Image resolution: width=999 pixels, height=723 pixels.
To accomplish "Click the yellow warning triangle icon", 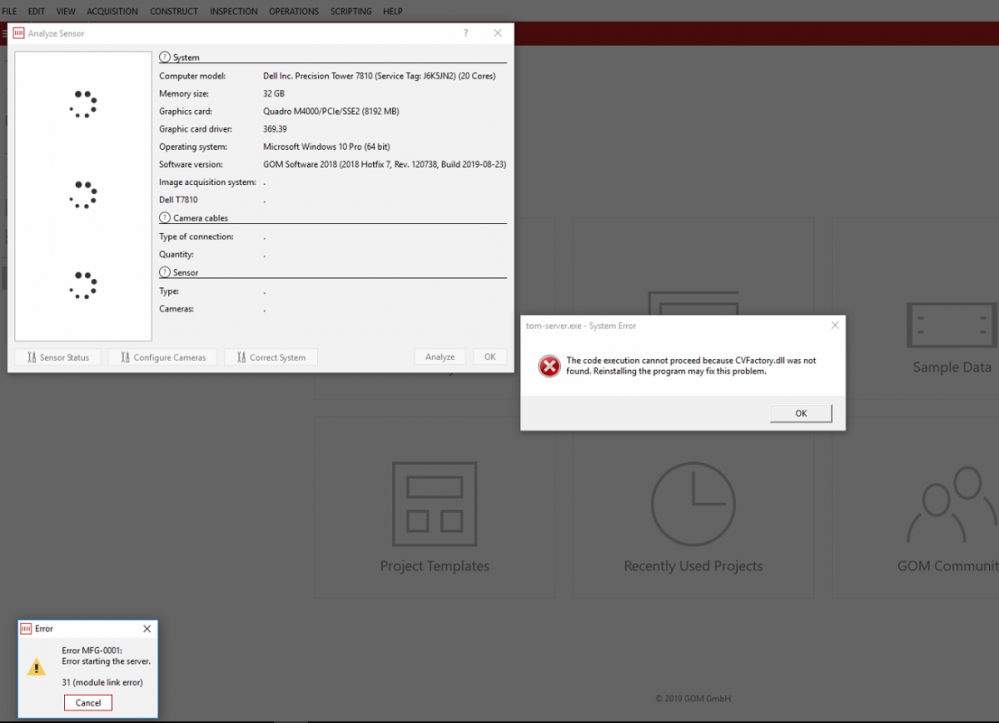I will coord(36,667).
